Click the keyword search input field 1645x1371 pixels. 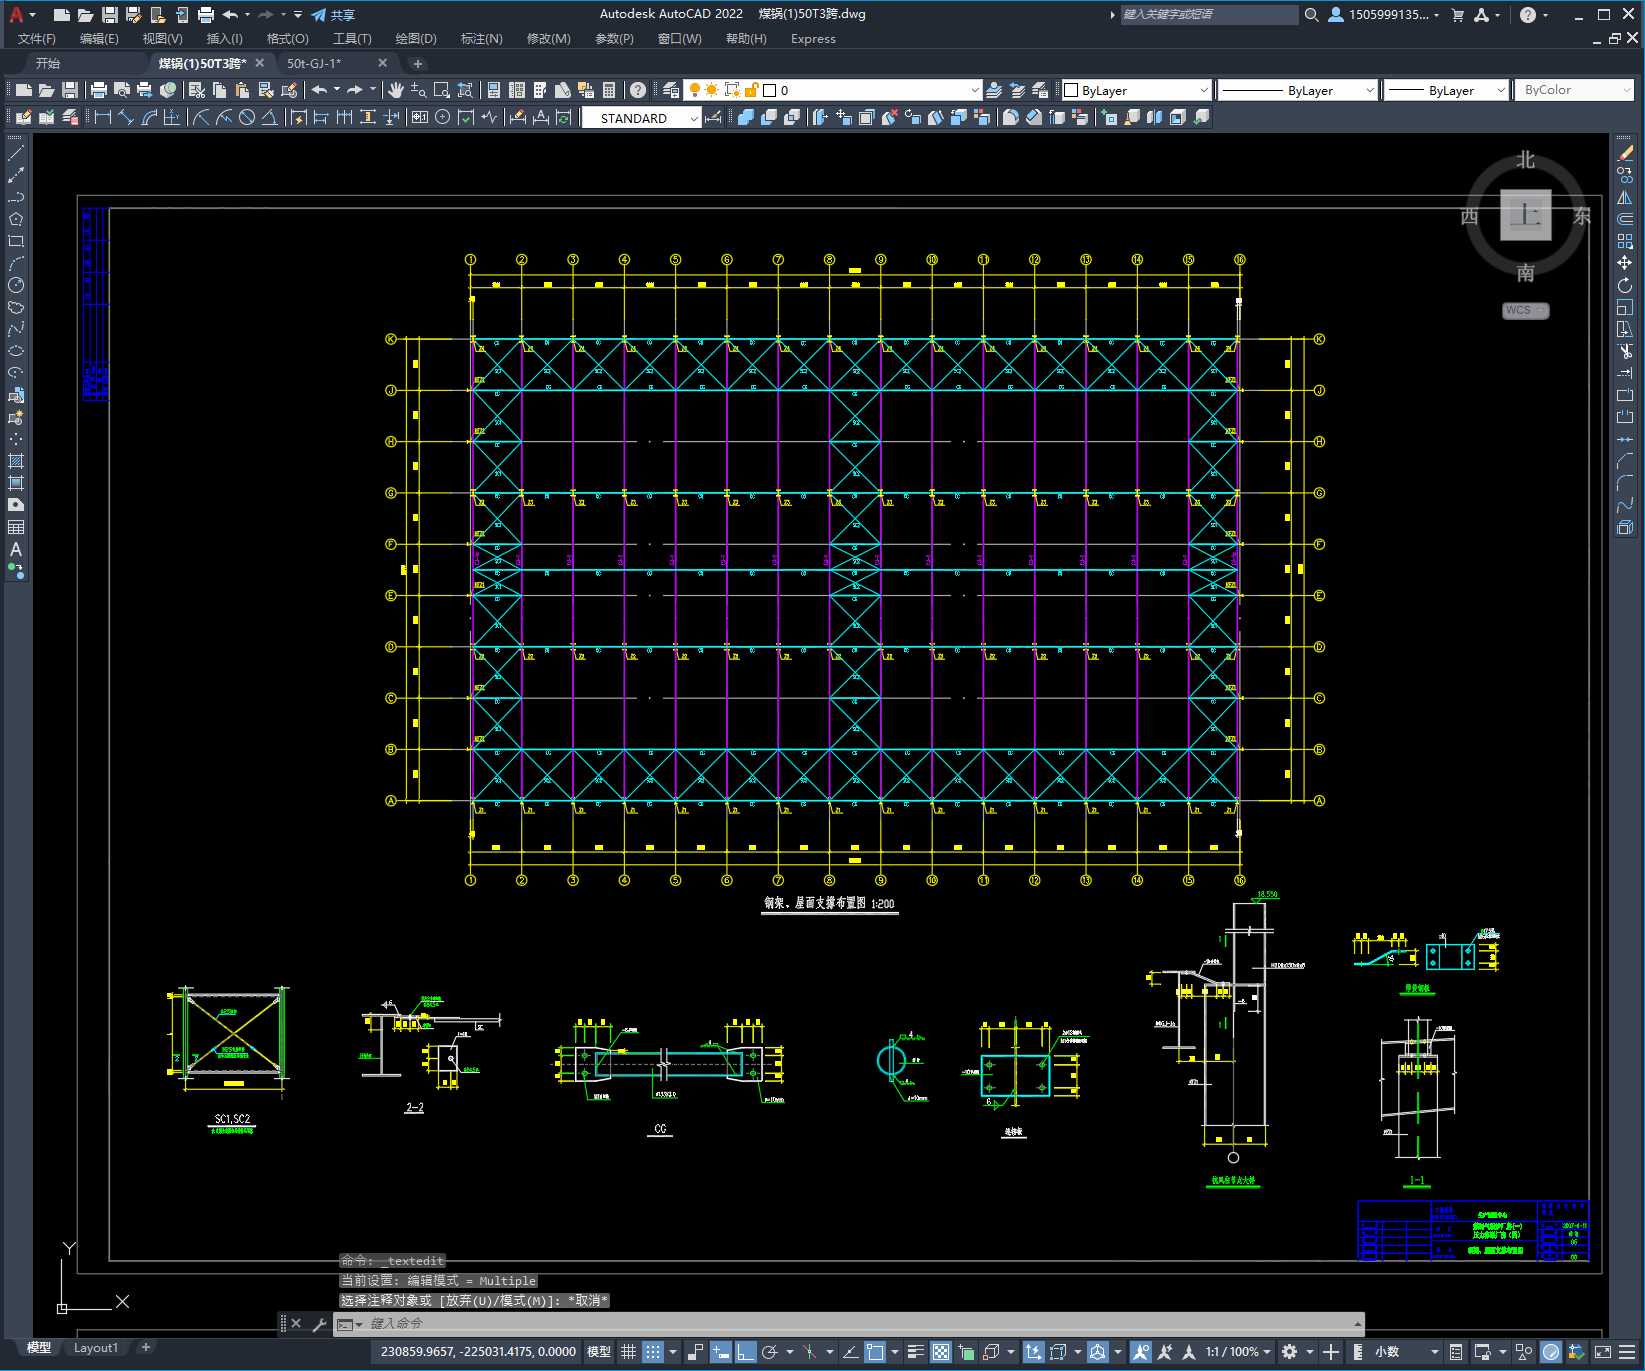[x=1208, y=15]
